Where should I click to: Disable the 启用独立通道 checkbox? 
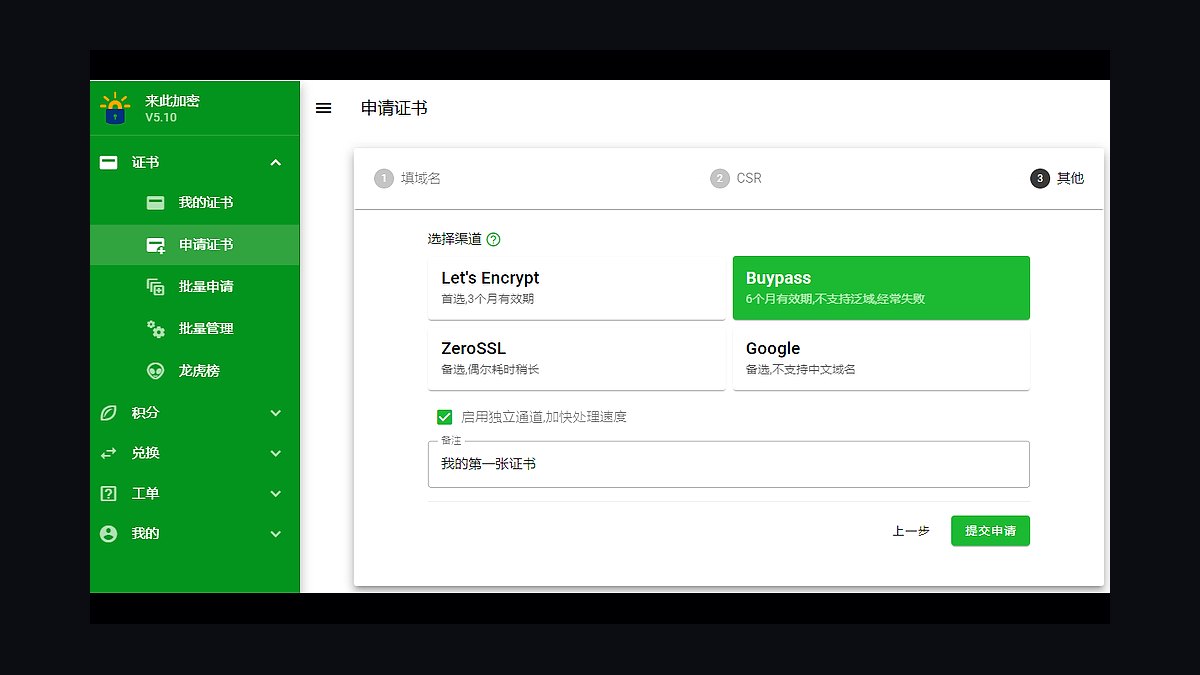pos(444,417)
